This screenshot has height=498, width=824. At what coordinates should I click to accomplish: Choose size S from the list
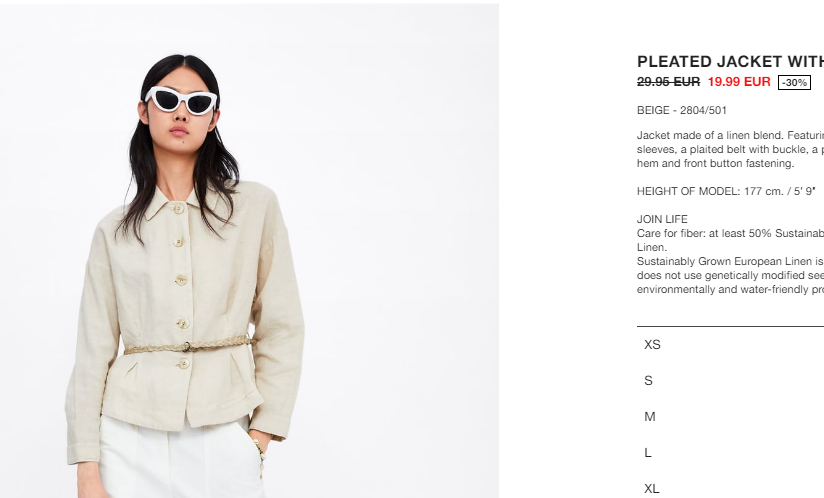point(730,380)
